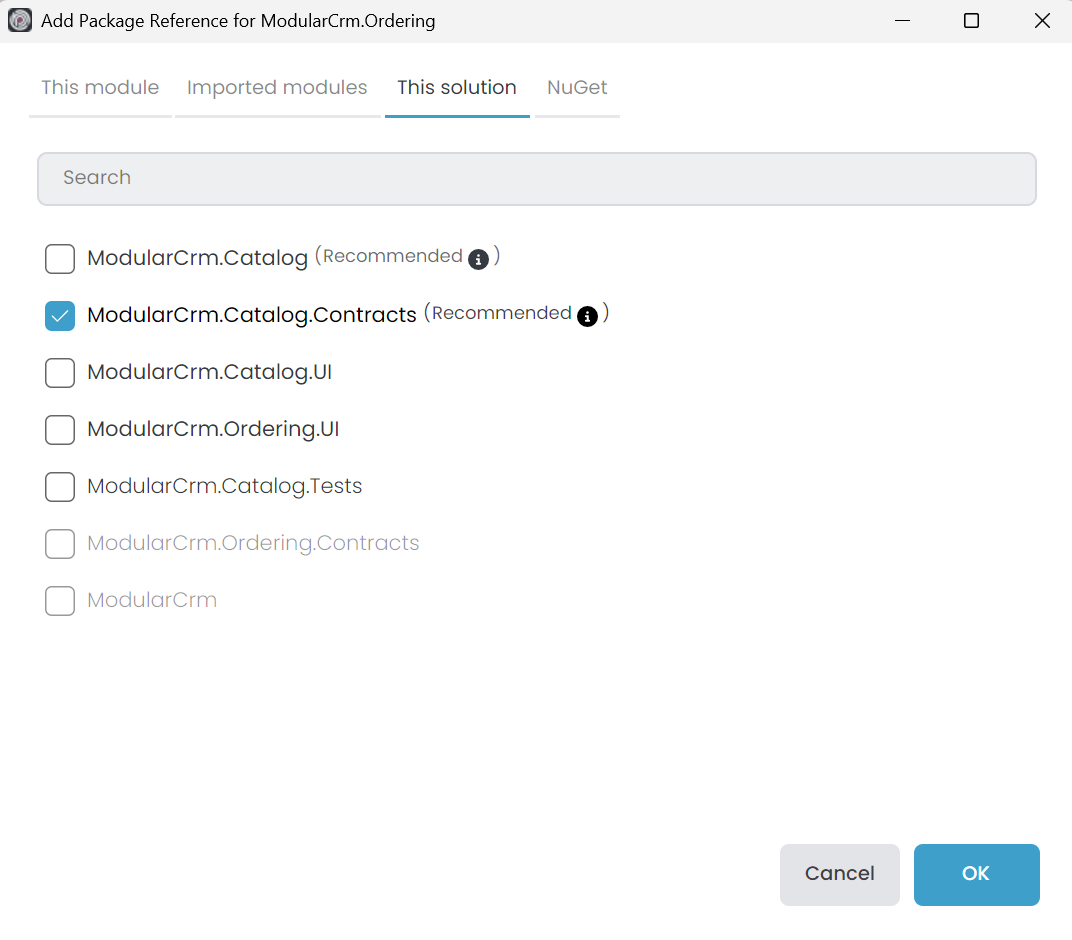This screenshot has width=1072, height=940.
Task: Enable the ModularCrm.Catalog.Tests package
Action: click(59, 487)
